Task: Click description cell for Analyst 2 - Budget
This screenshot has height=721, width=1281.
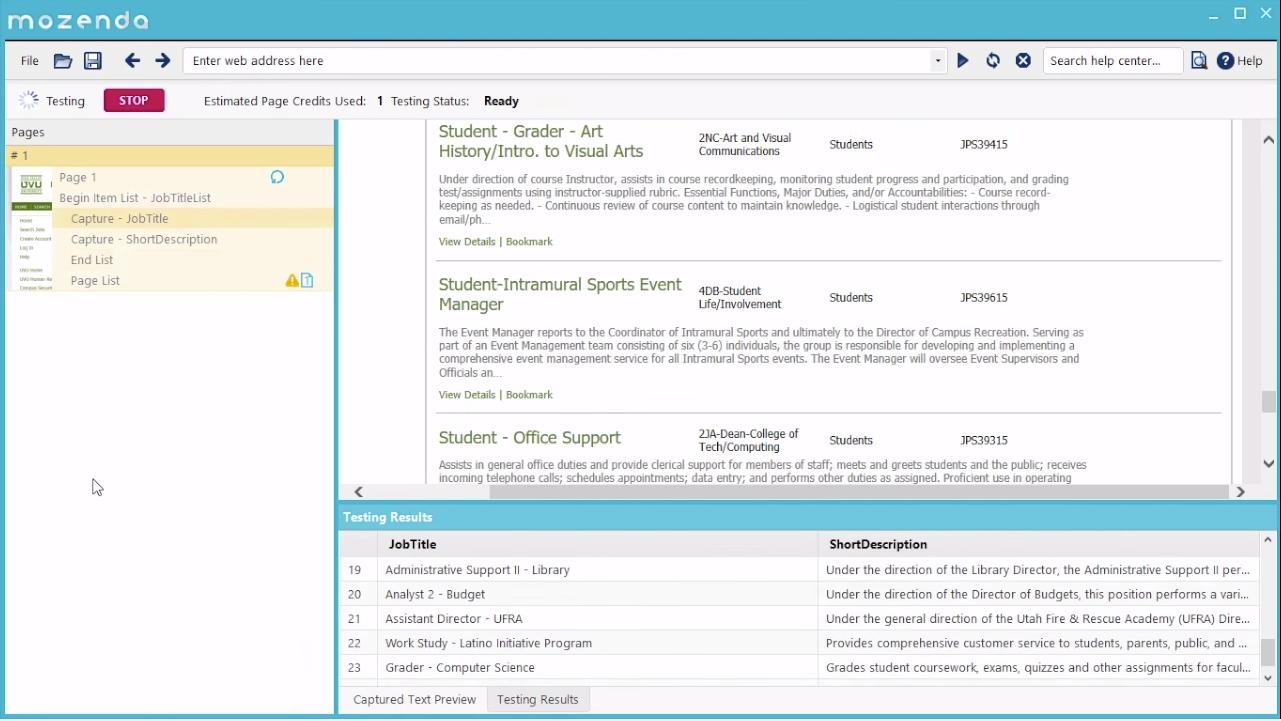Action: click(1038, 594)
